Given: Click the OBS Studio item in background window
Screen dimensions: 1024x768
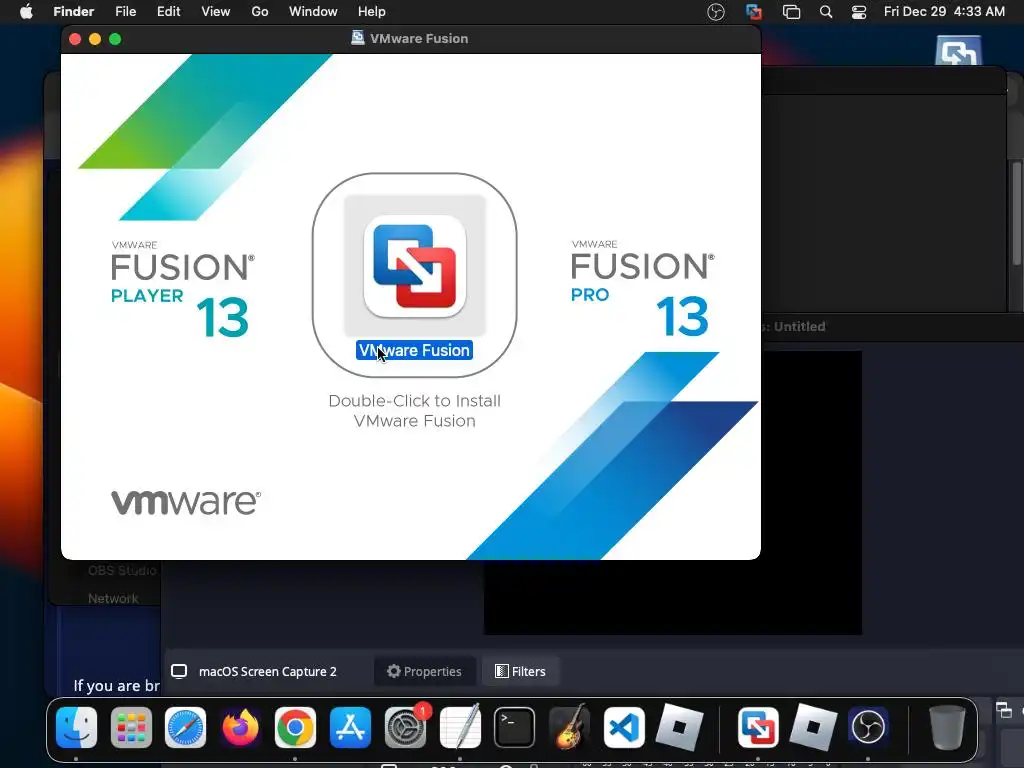Looking at the screenshot, I should click(122, 570).
